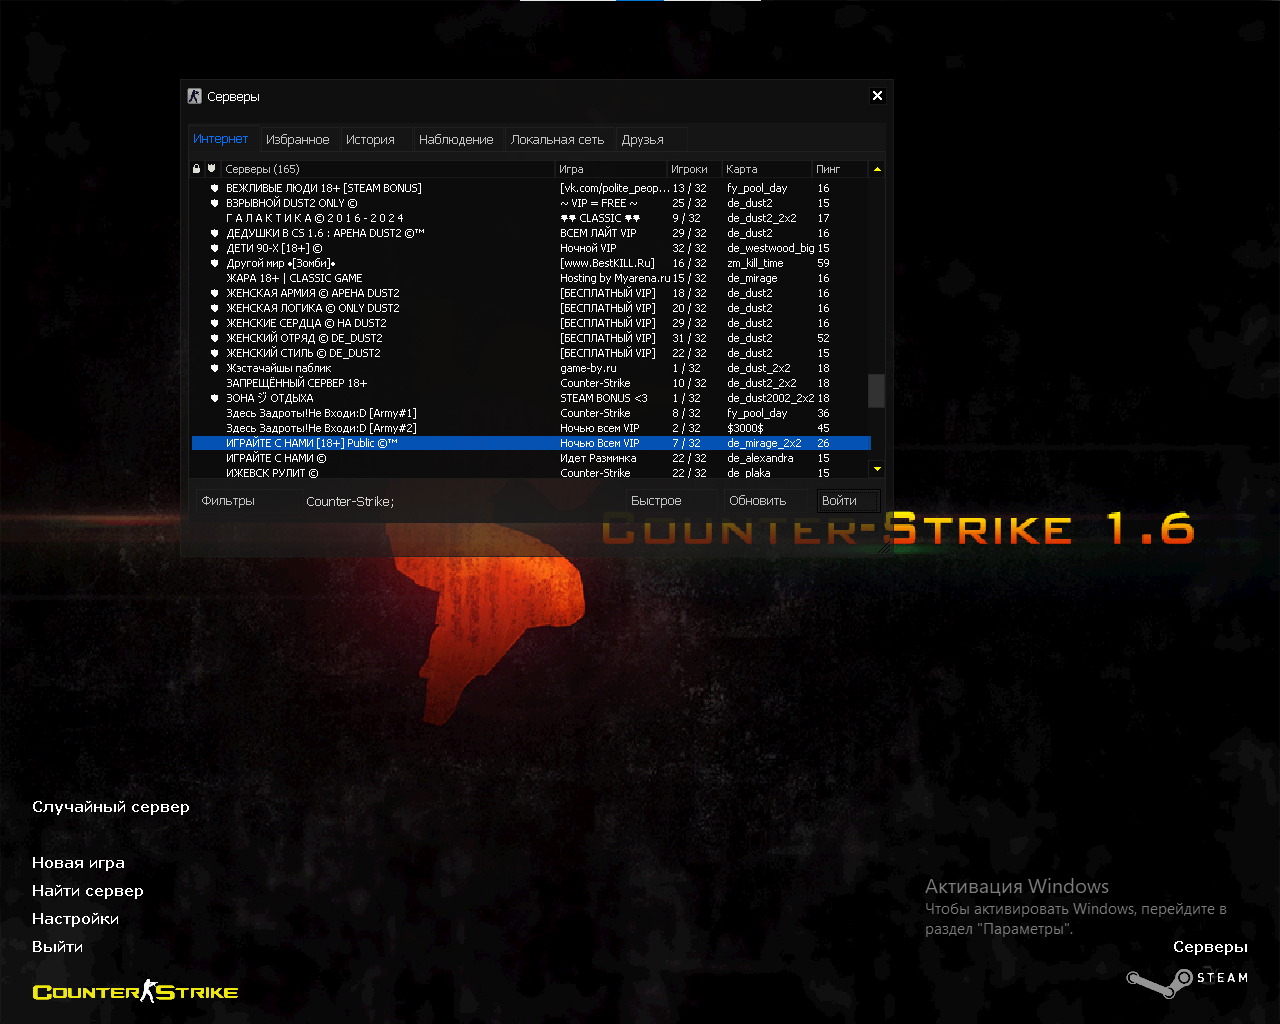1280x1024 pixels.
Task: Sort by the Серверы (165) column header
Action: click(x=388, y=169)
